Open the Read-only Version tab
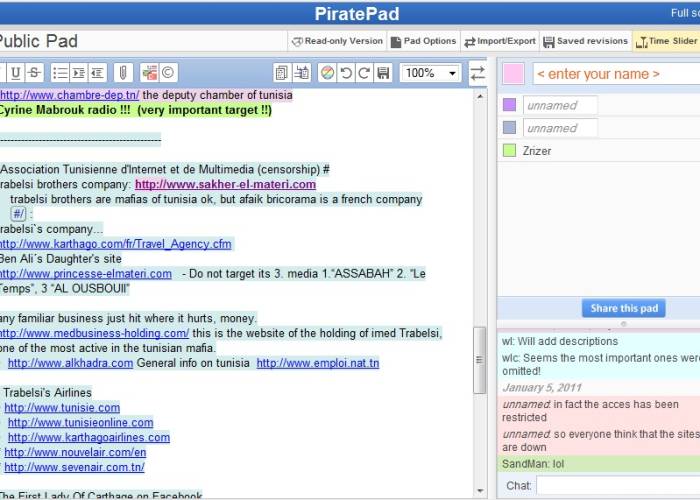 click(337, 41)
